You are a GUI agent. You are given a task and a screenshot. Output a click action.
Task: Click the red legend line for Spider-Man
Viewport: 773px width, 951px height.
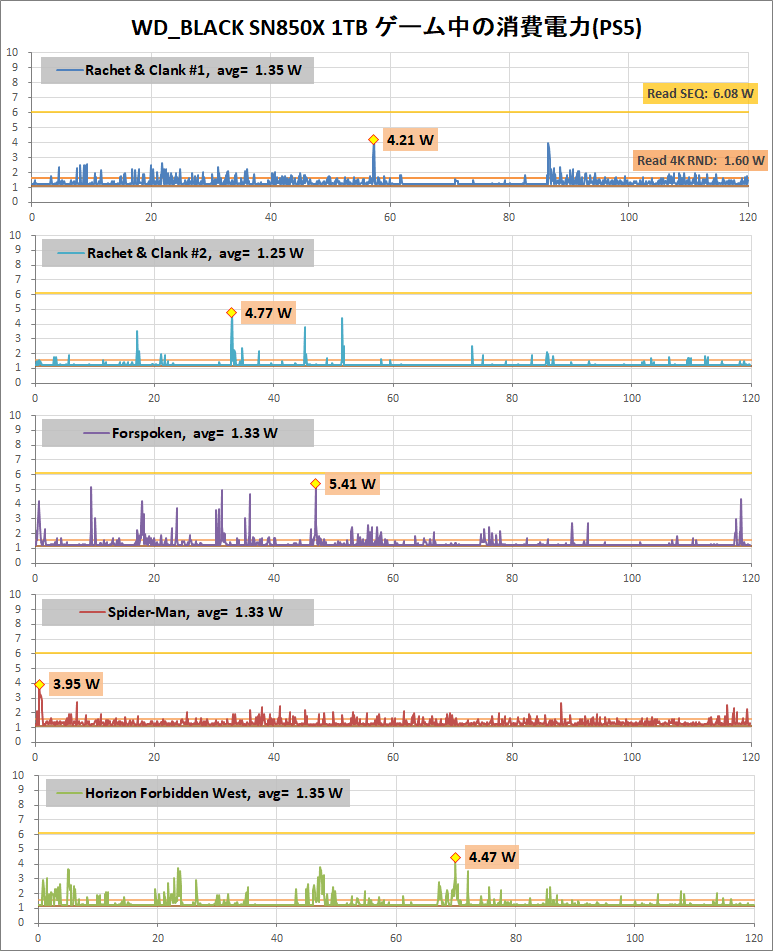coord(93,612)
